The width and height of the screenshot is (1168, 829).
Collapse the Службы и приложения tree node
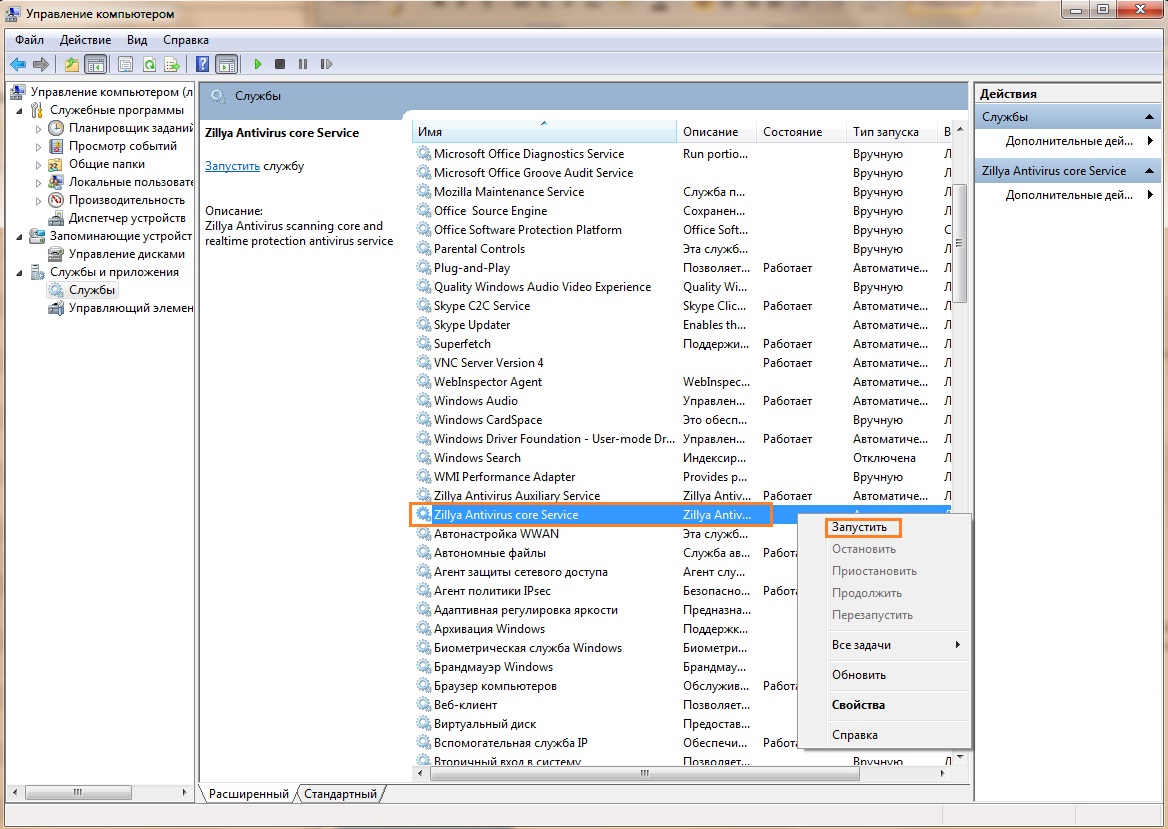tap(21, 272)
